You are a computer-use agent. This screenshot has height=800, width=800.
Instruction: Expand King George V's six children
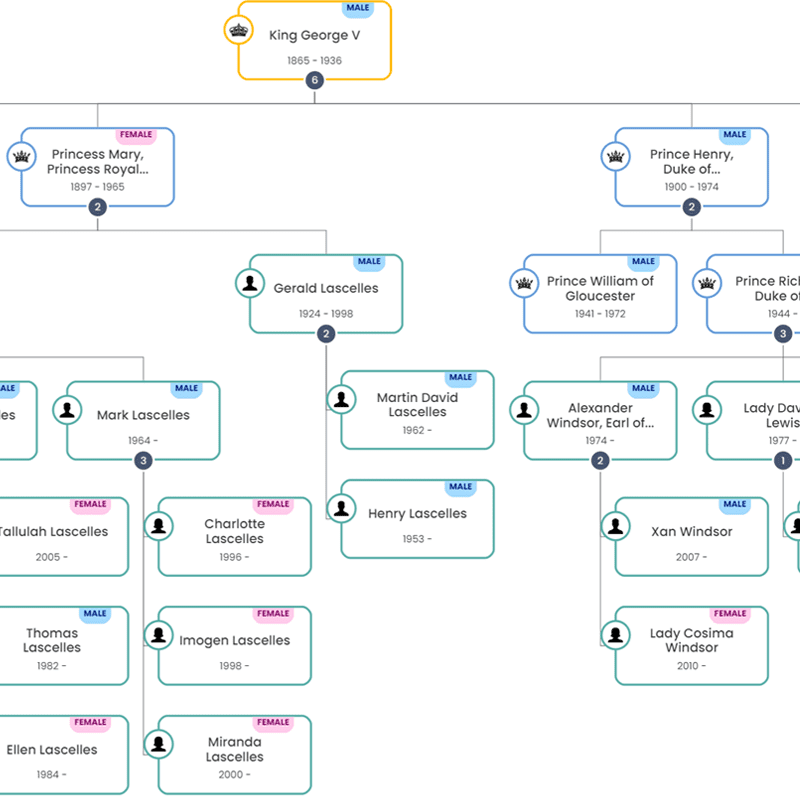coord(315,79)
